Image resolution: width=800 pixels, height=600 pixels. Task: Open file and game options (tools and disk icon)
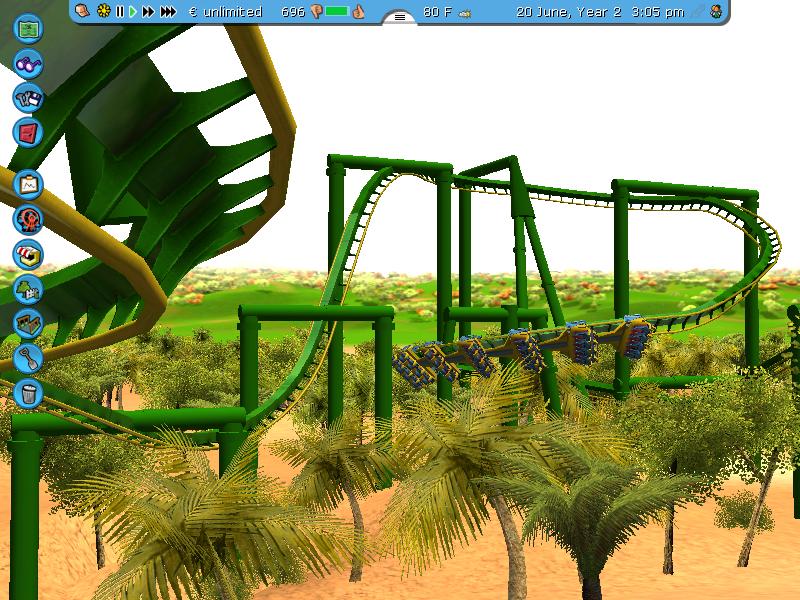click(x=28, y=98)
